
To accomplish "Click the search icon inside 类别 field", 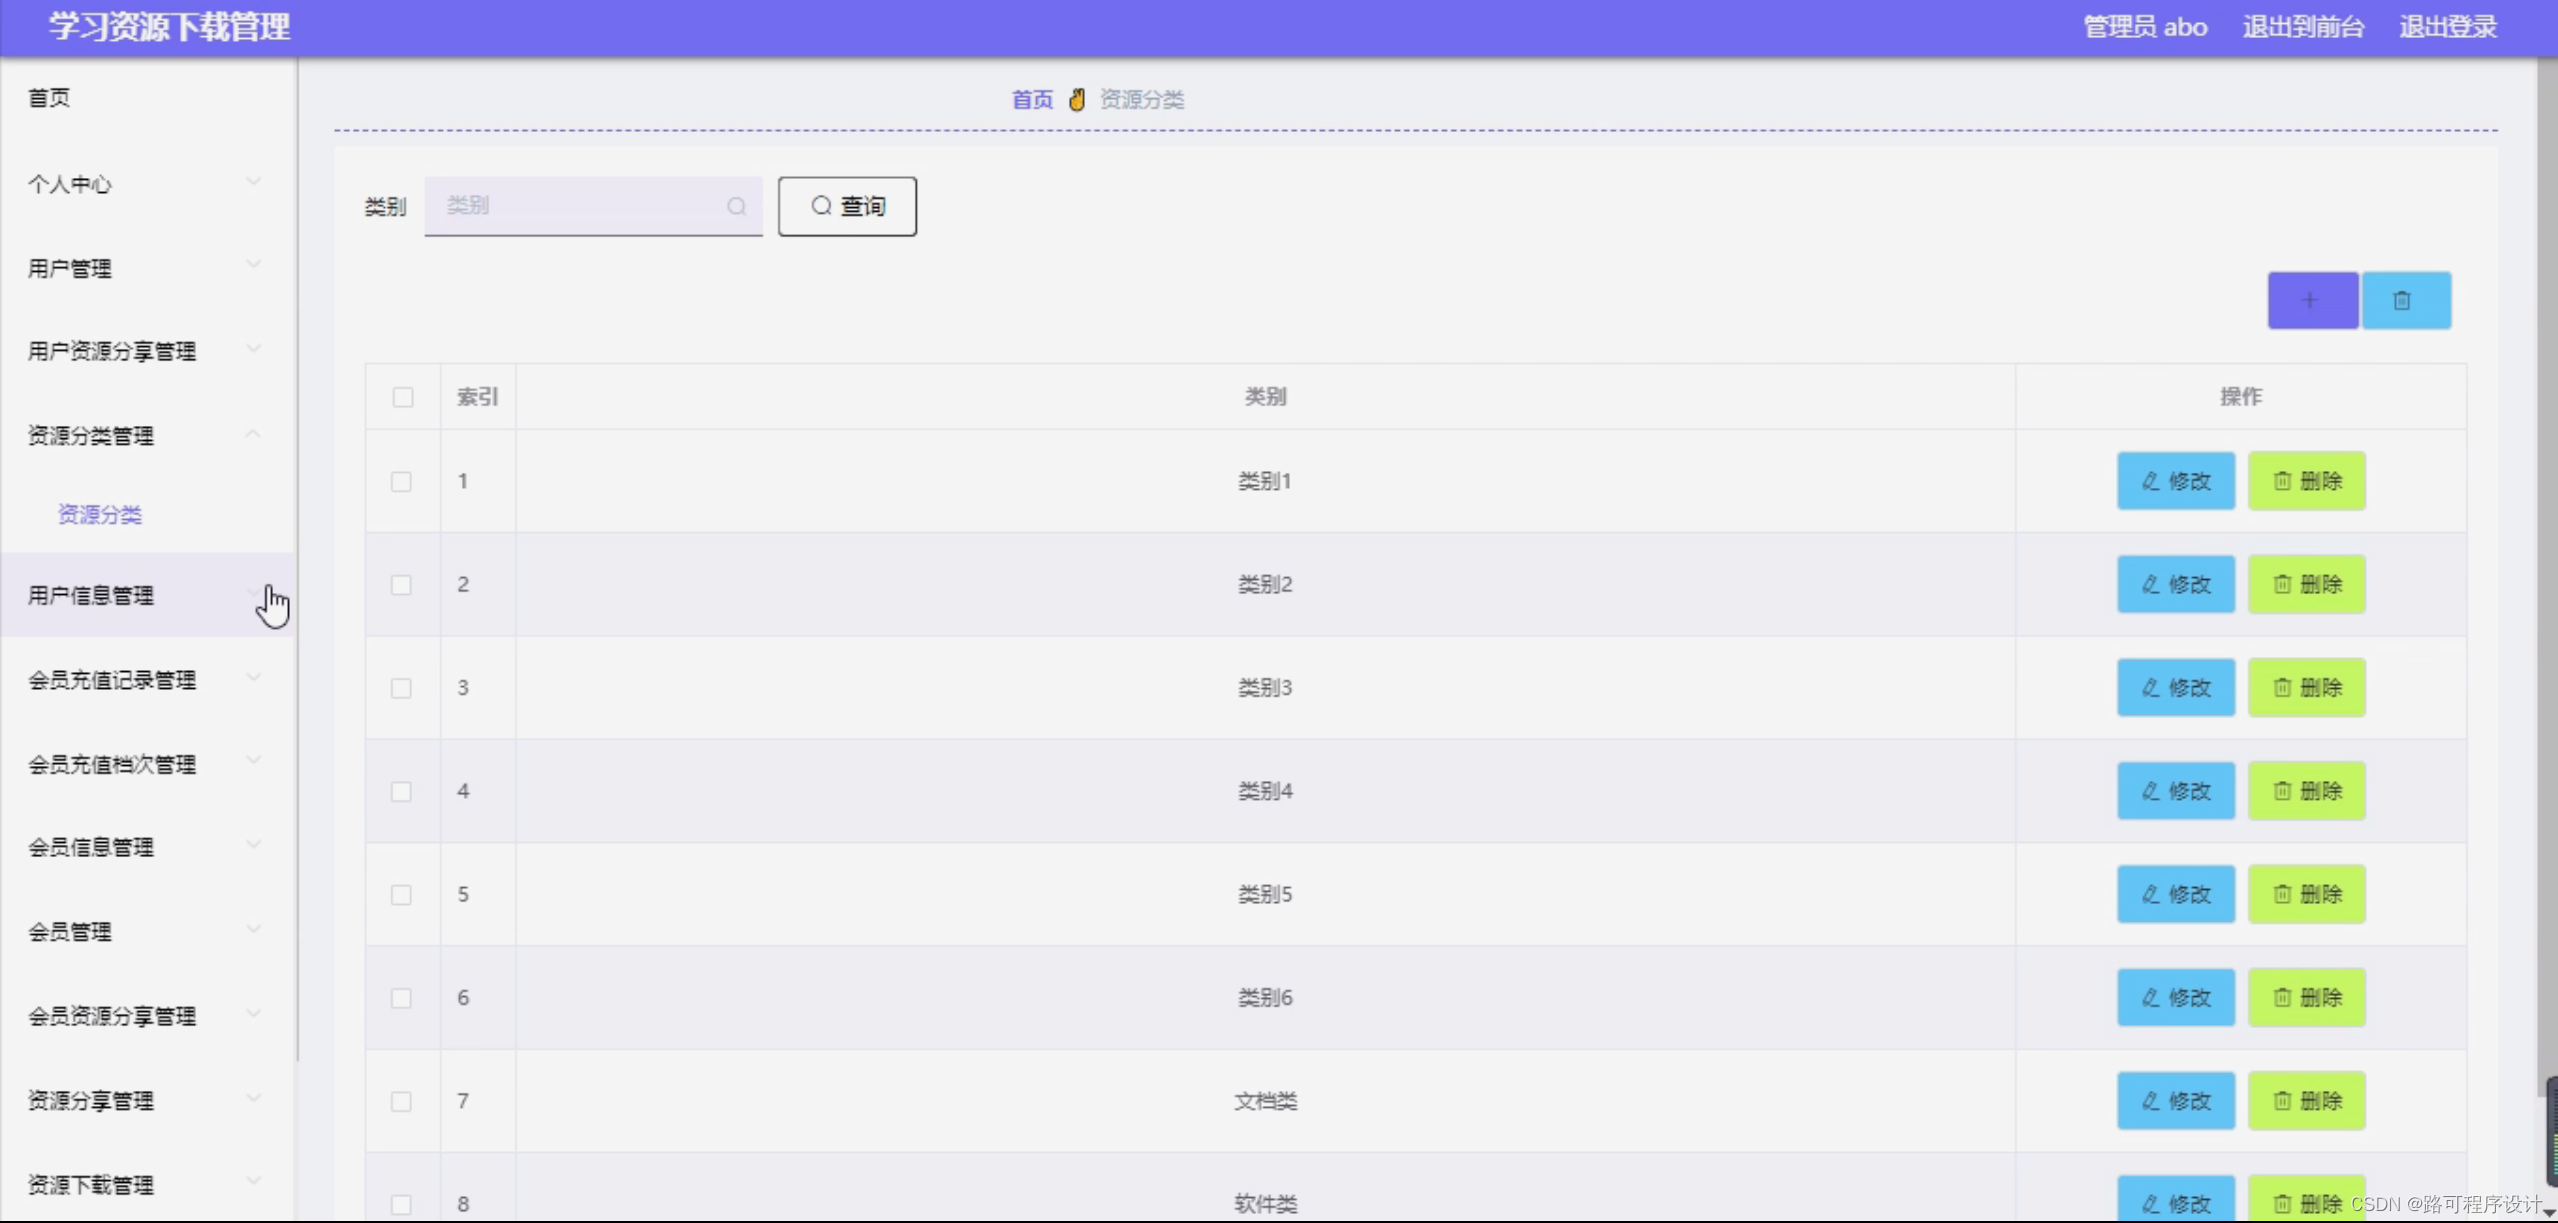I will pyautogui.click(x=736, y=206).
